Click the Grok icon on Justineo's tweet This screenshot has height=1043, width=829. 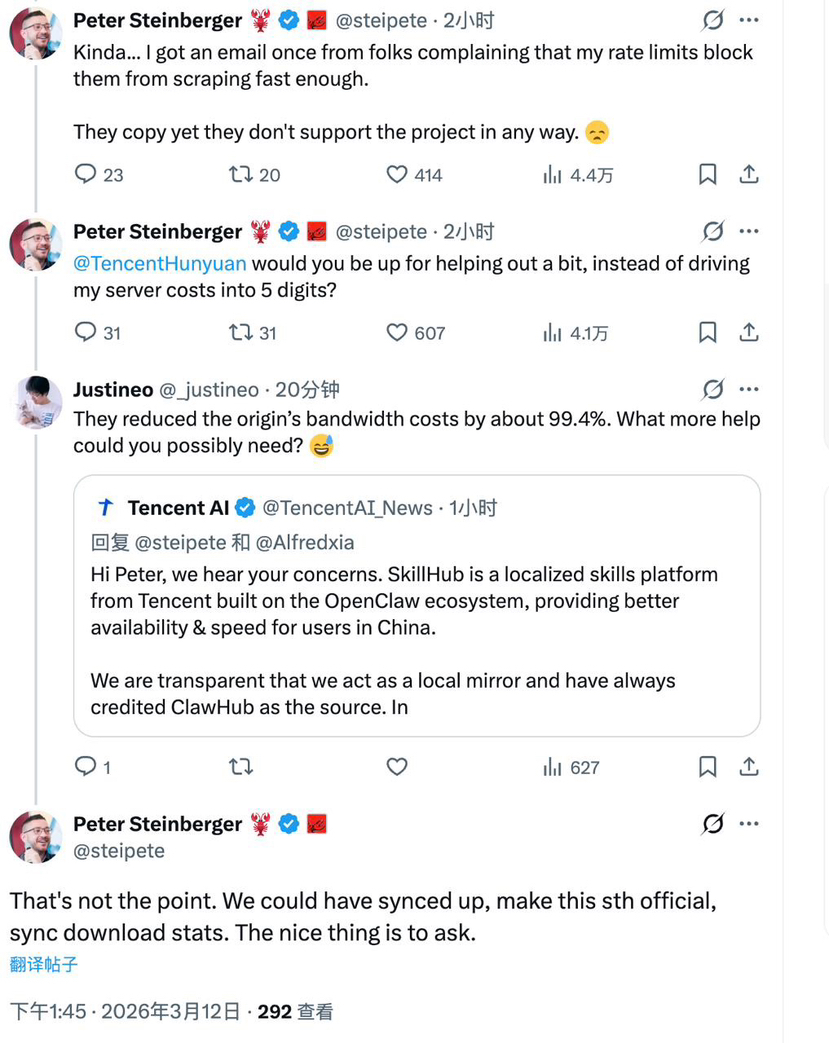tap(713, 389)
